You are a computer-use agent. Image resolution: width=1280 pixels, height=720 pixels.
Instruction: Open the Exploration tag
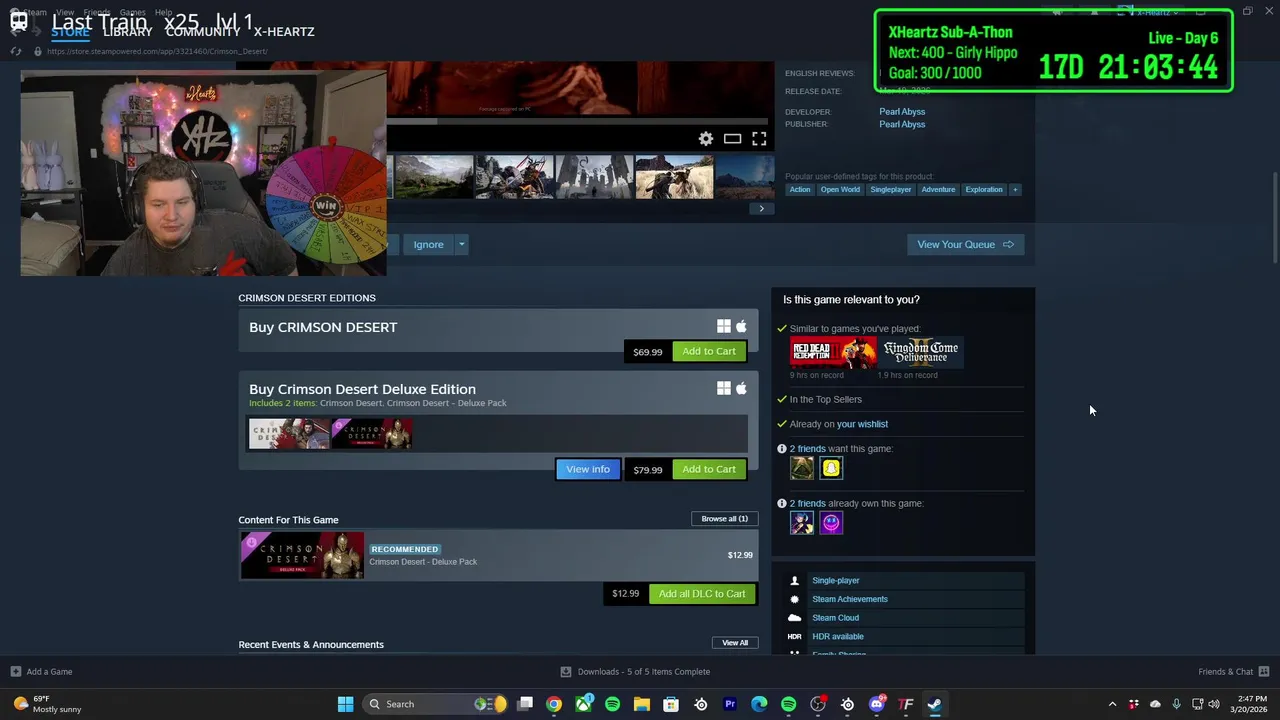pos(984,189)
